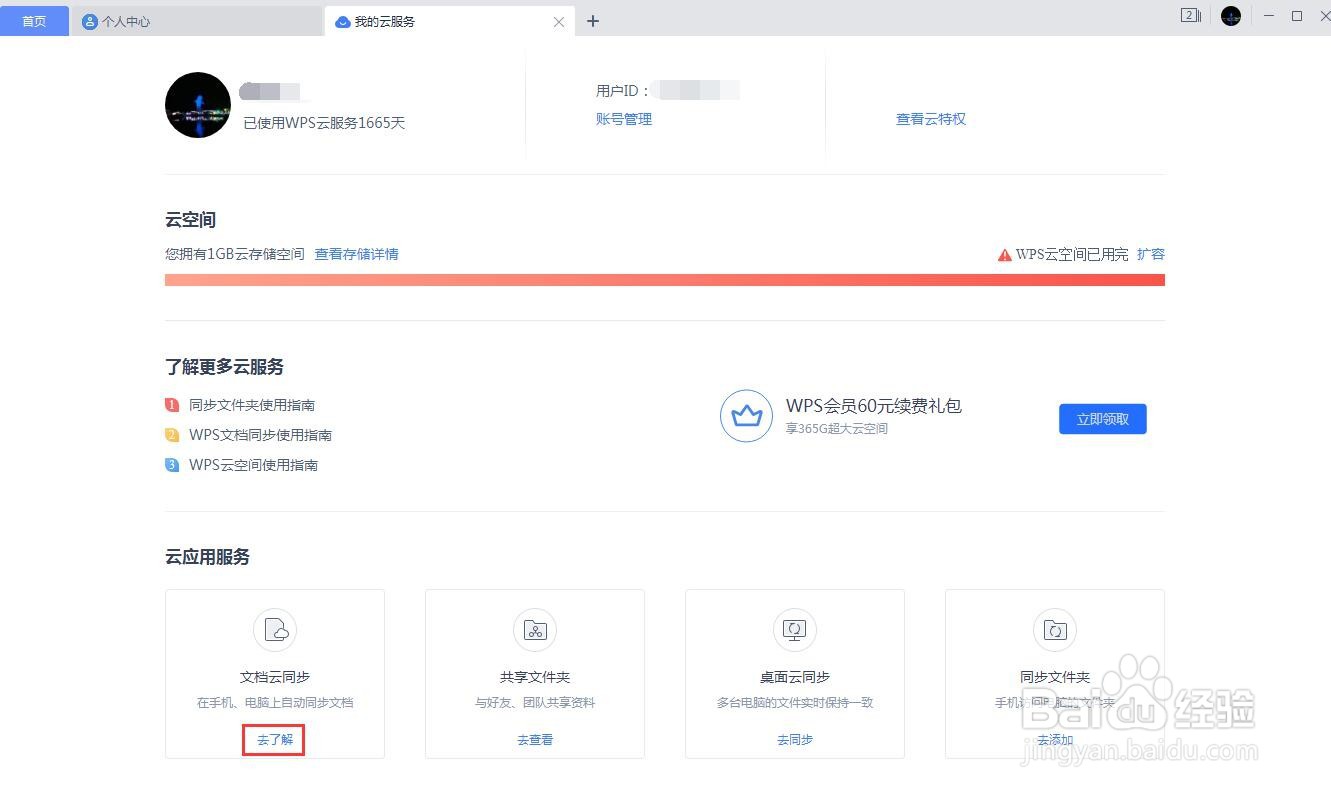1331x796 pixels.
Task: Click the 同步文件夹 card title
Action: pos(1055,677)
